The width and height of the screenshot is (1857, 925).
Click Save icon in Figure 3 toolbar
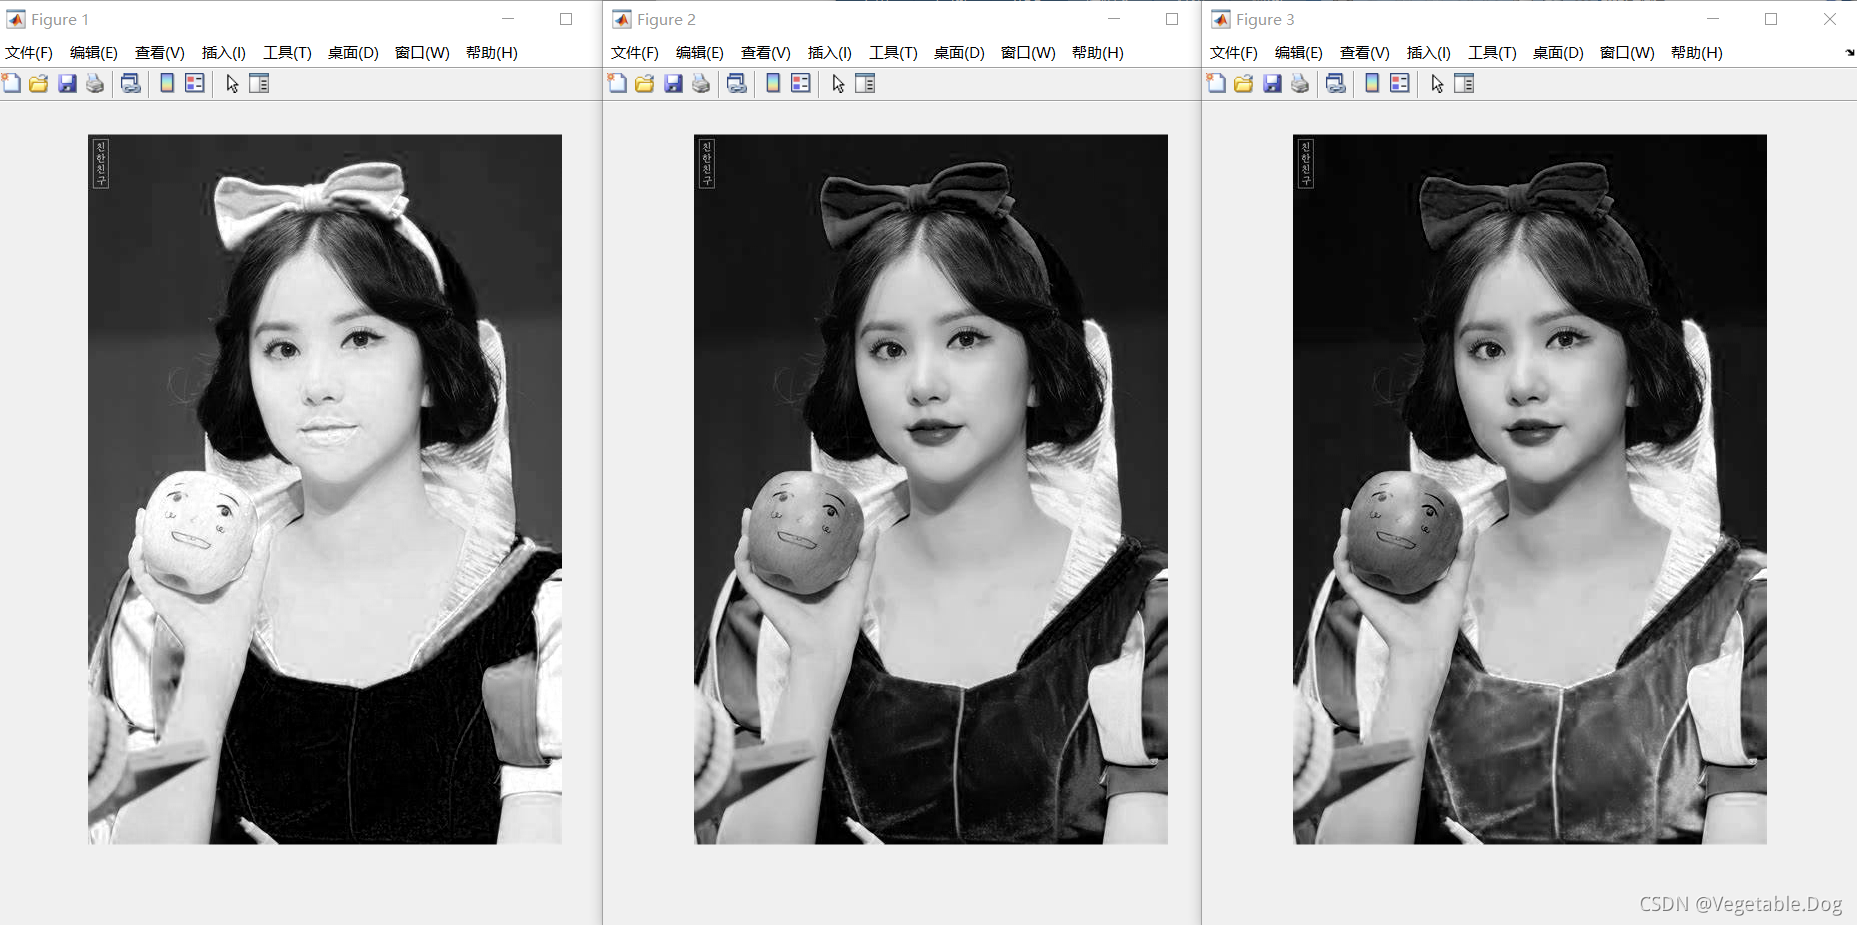1272,83
